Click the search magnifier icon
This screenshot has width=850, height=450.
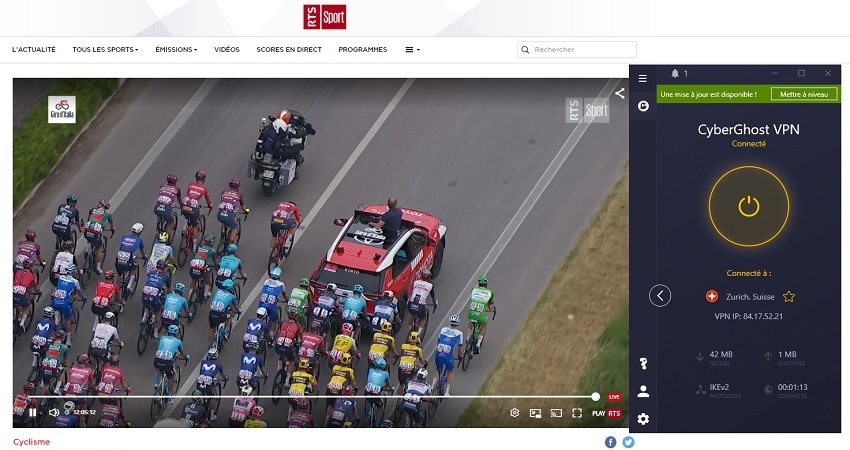coord(525,49)
